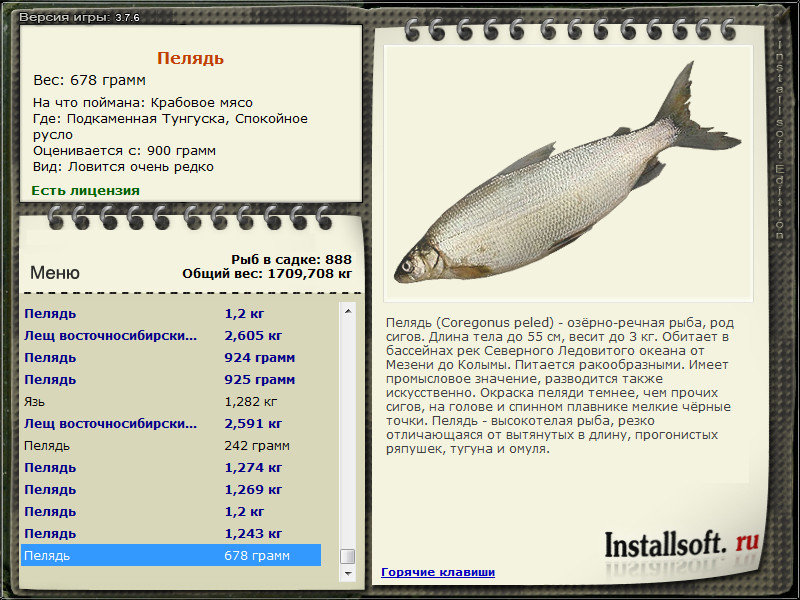Select the Лещ восточносибирский 2,591 кг row
Image resolution: width=800 pixels, height=600 pixels.
pos(171,423)
